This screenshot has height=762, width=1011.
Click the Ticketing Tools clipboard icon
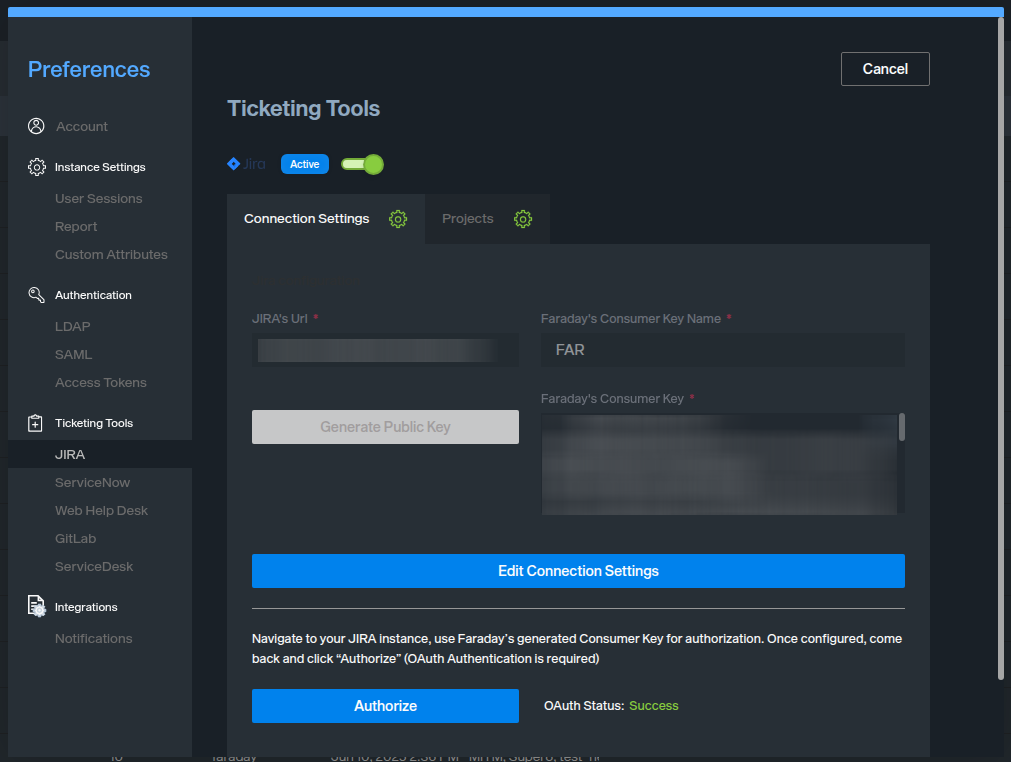(36, 423)
